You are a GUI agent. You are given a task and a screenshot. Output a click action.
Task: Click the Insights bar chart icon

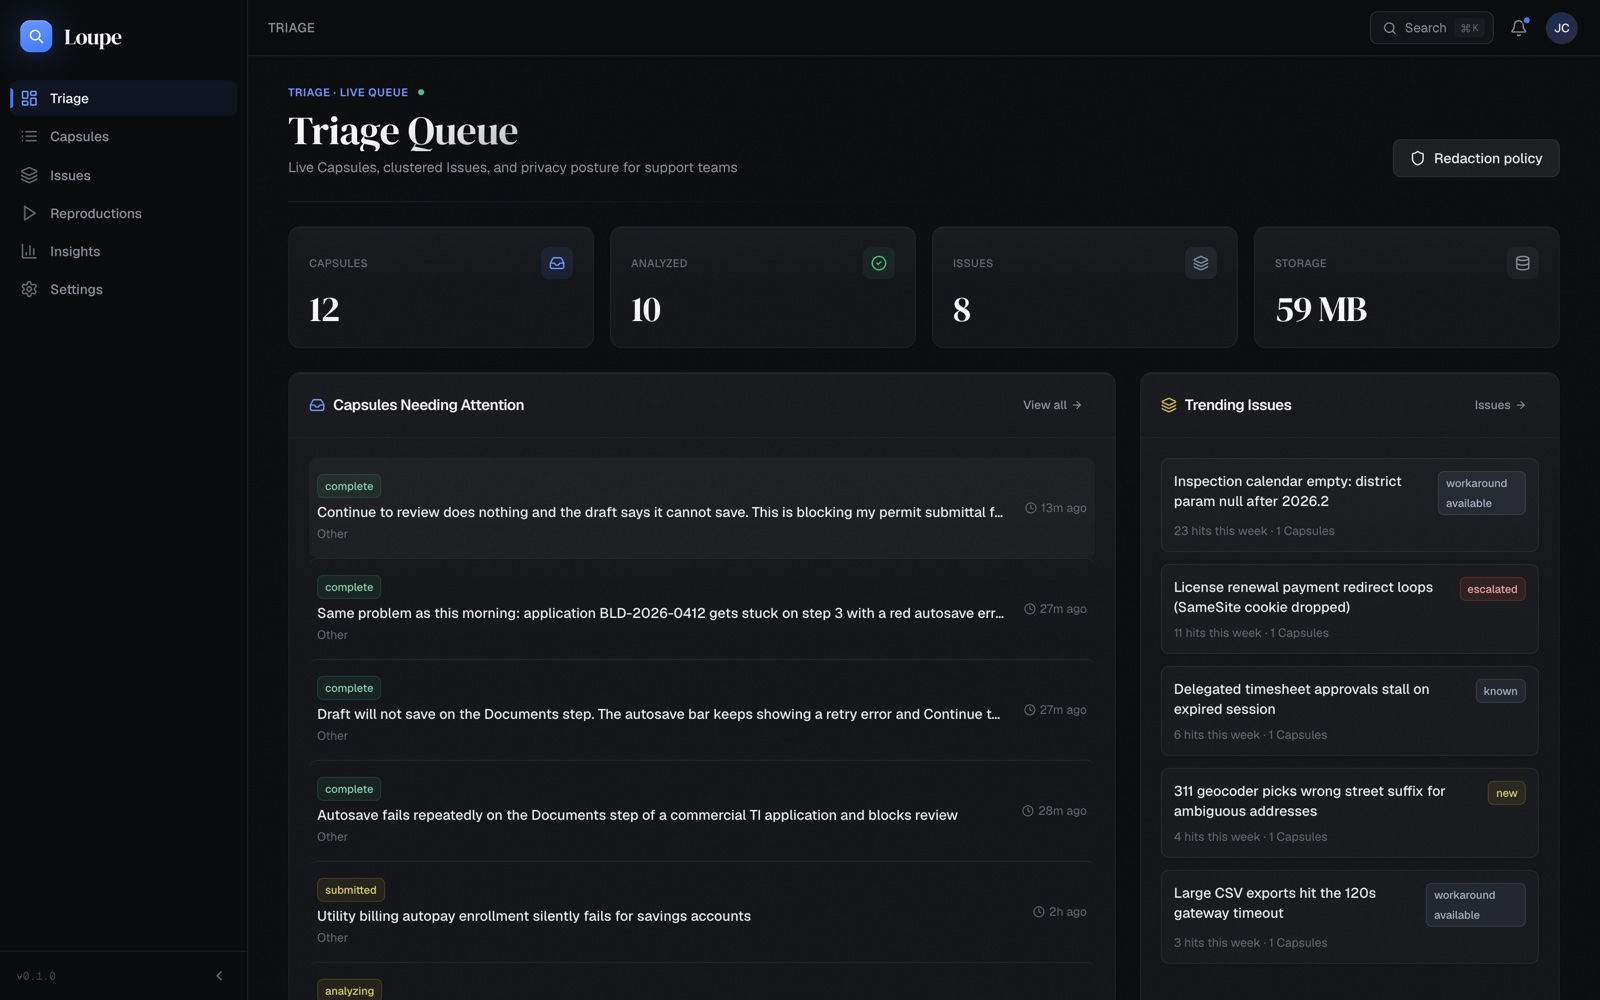pos(29,251)
